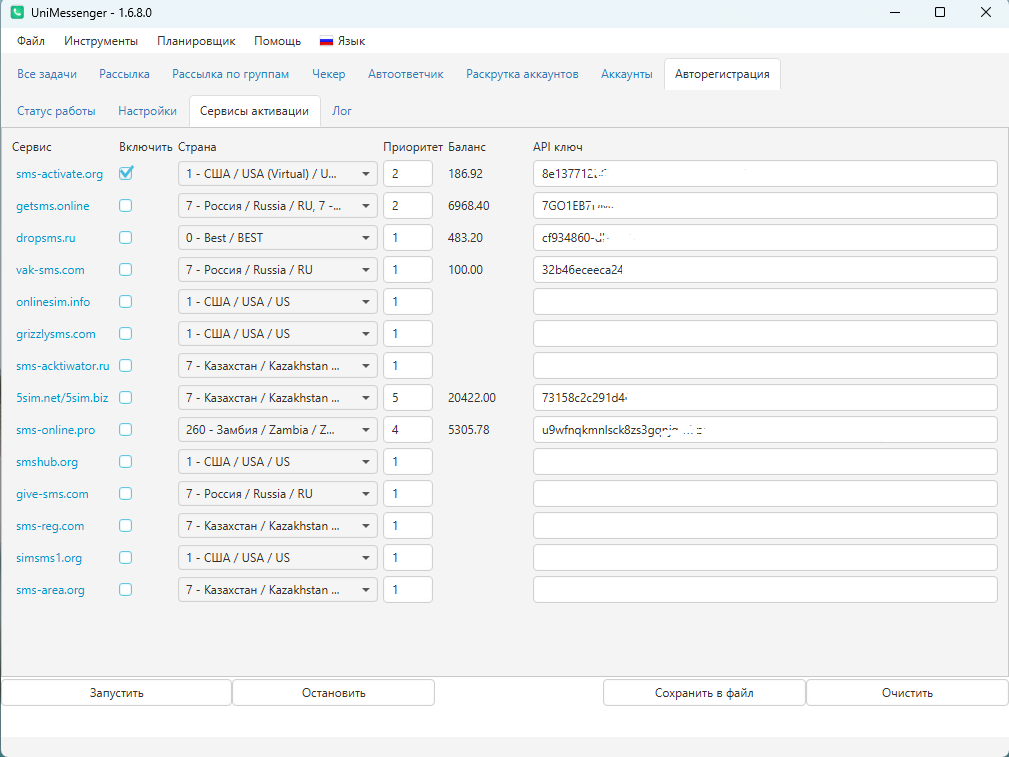Expand give-sms.com country dropdown
The image size is (1009, 757).
tap(277, 494)
